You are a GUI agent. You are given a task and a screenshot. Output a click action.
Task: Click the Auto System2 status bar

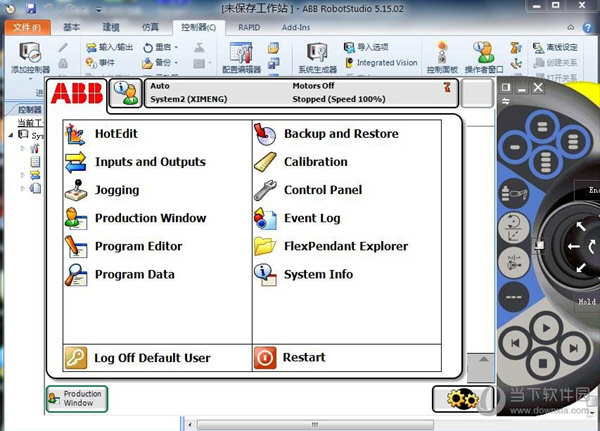pos(301,93)
